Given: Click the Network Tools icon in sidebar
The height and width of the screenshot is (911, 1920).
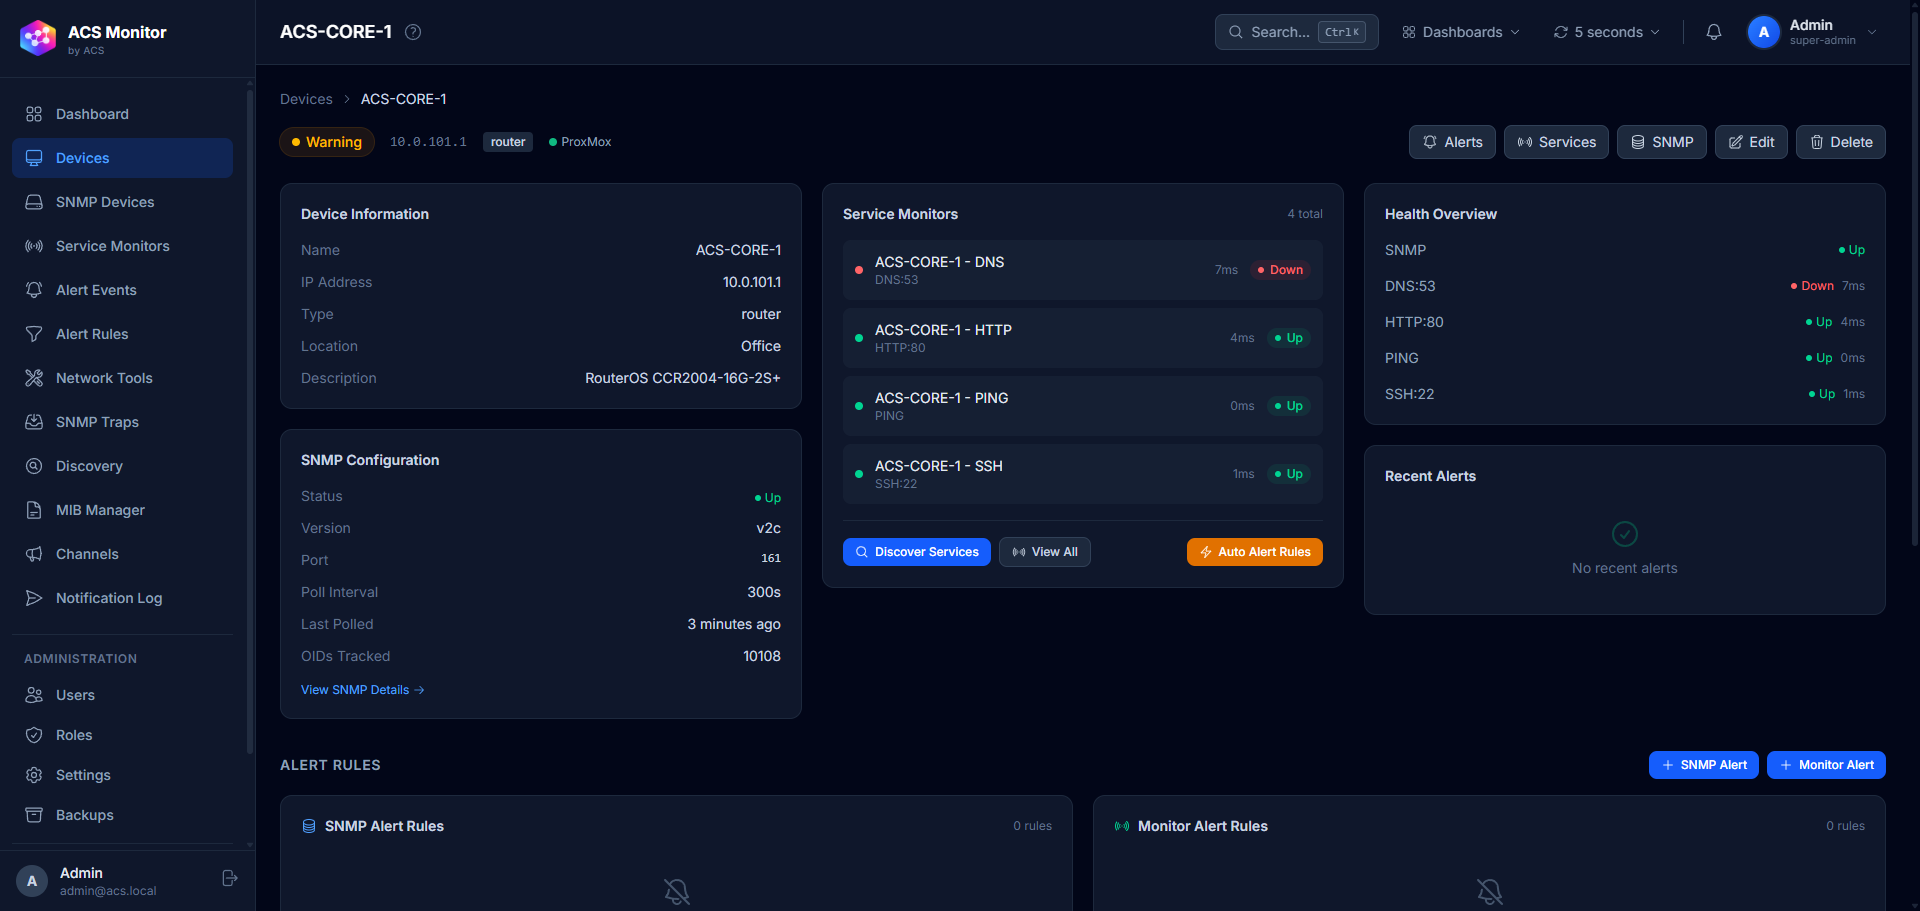Looking at the screenshot, I should click(x=34, y=378).
